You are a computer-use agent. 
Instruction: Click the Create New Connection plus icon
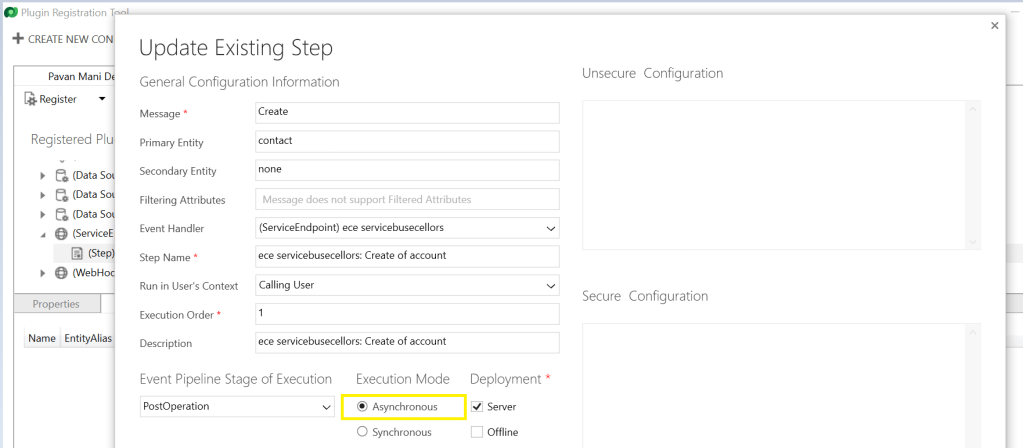point(17,39)
